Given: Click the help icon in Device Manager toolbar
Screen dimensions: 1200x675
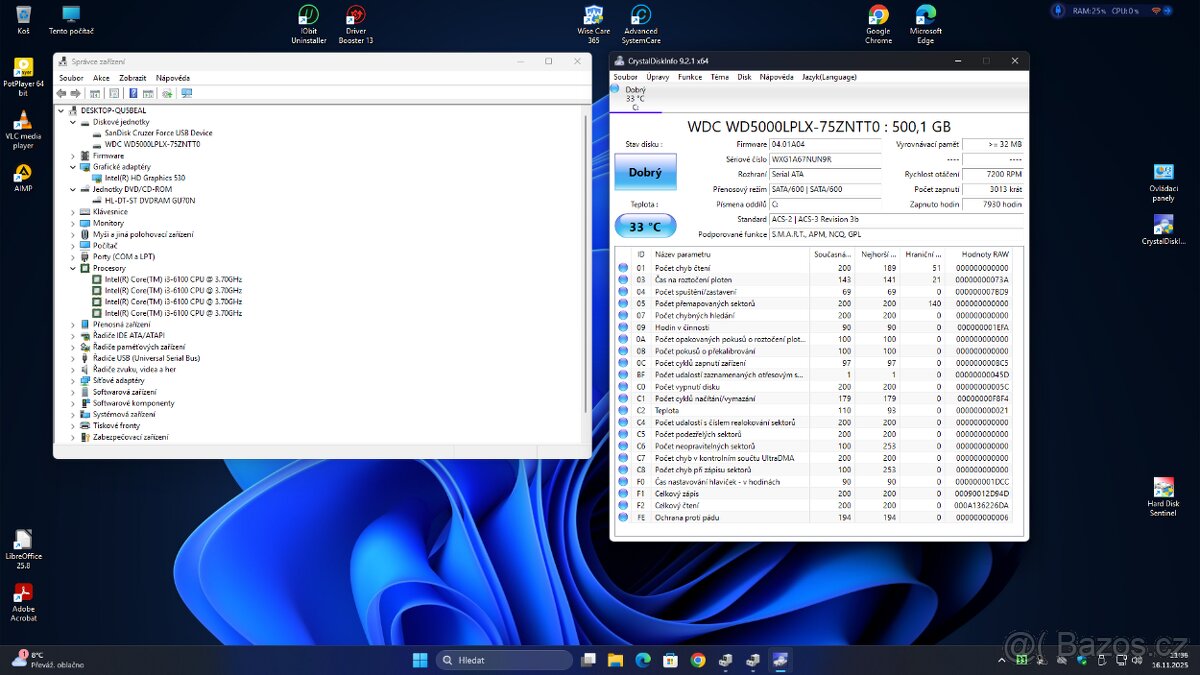Looking at the screenshot, I should pyautogui.click(x=133, y=93).
